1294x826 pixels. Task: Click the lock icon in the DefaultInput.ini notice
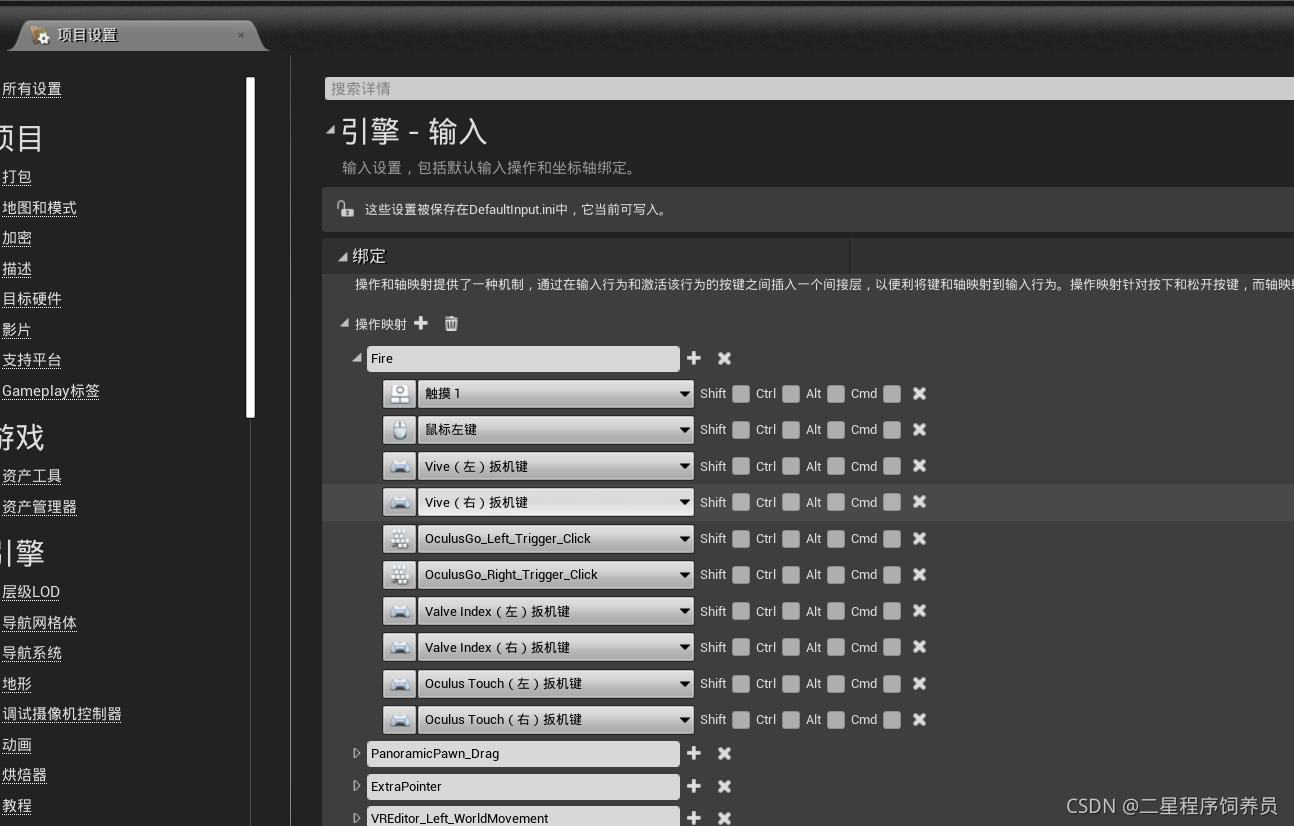pyautogui.click(x=345, y=208)
